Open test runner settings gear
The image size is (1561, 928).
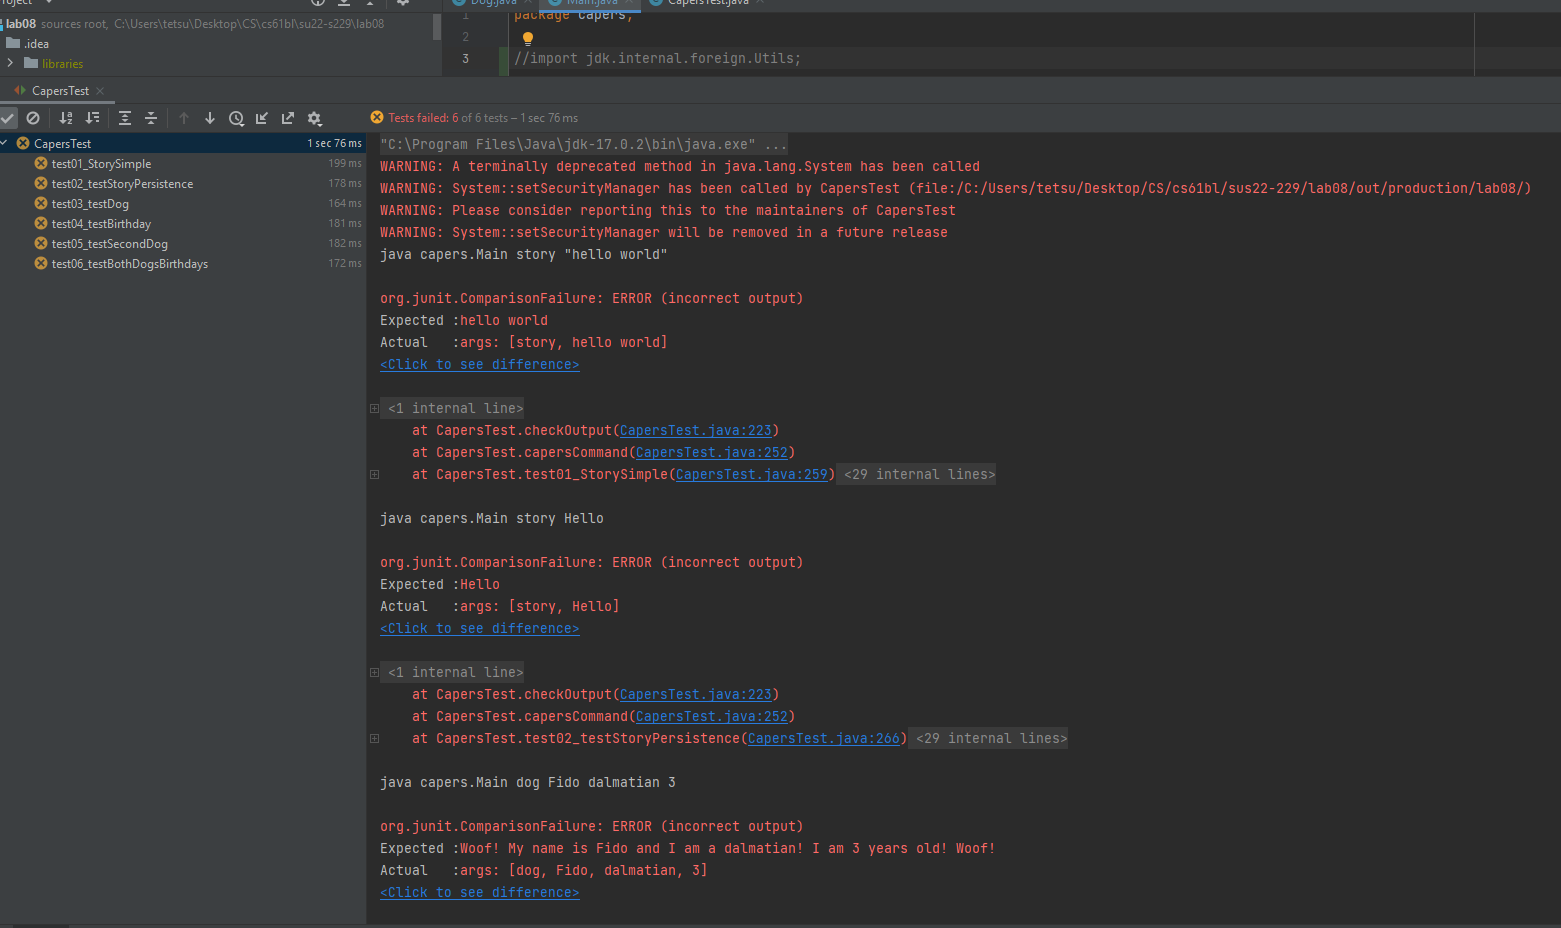click(x=314, y=118)
